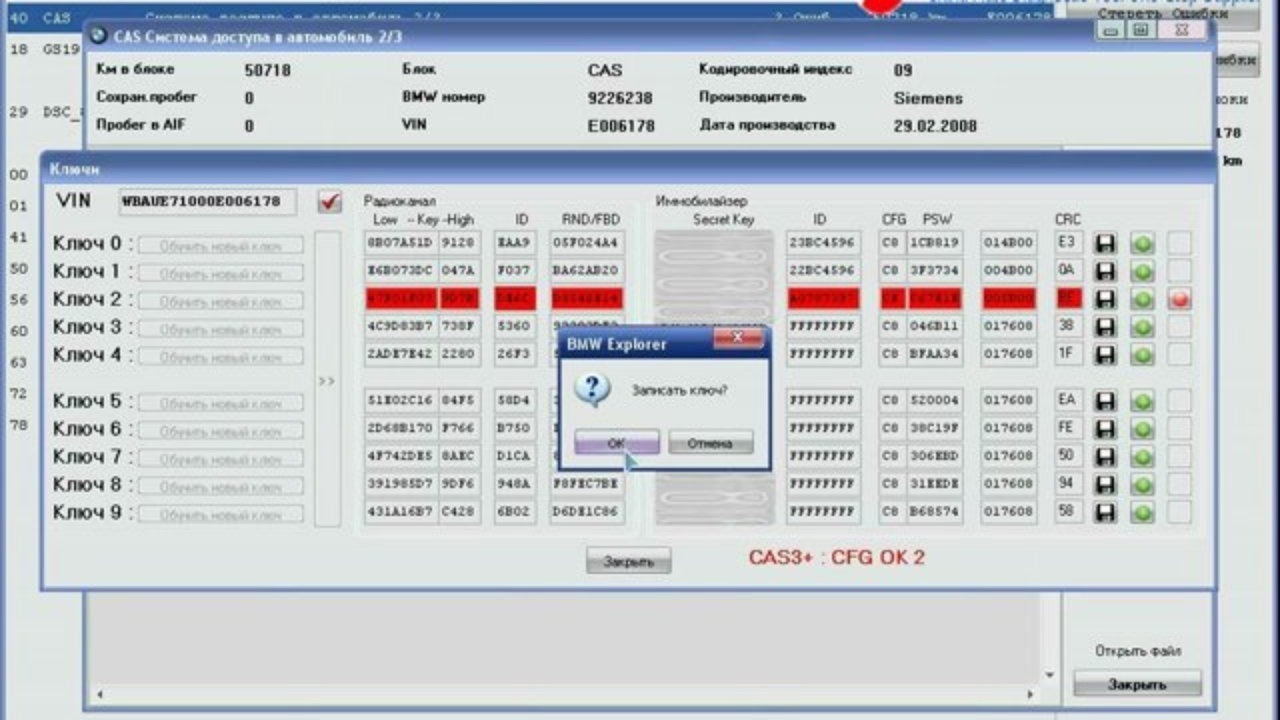Click Обучить новый ключ button for Ключ 0
This screenshot has height=720, width=1280.
click(221, 246)
